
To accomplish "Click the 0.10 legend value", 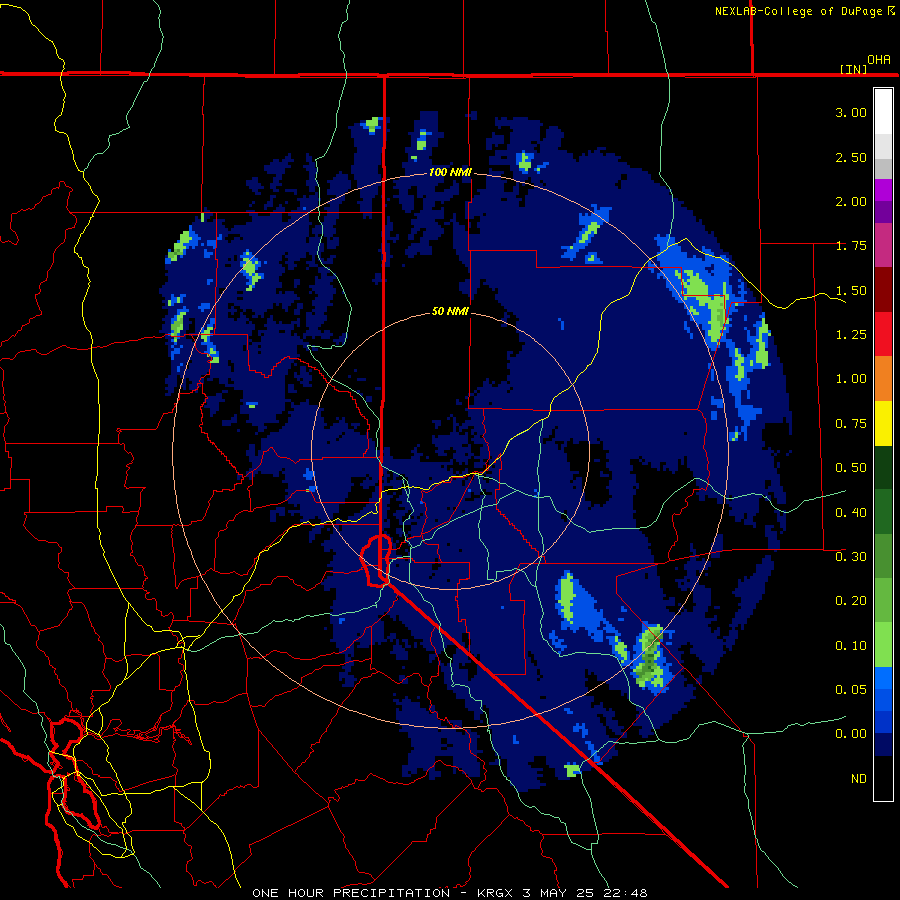I will [851, 646].
